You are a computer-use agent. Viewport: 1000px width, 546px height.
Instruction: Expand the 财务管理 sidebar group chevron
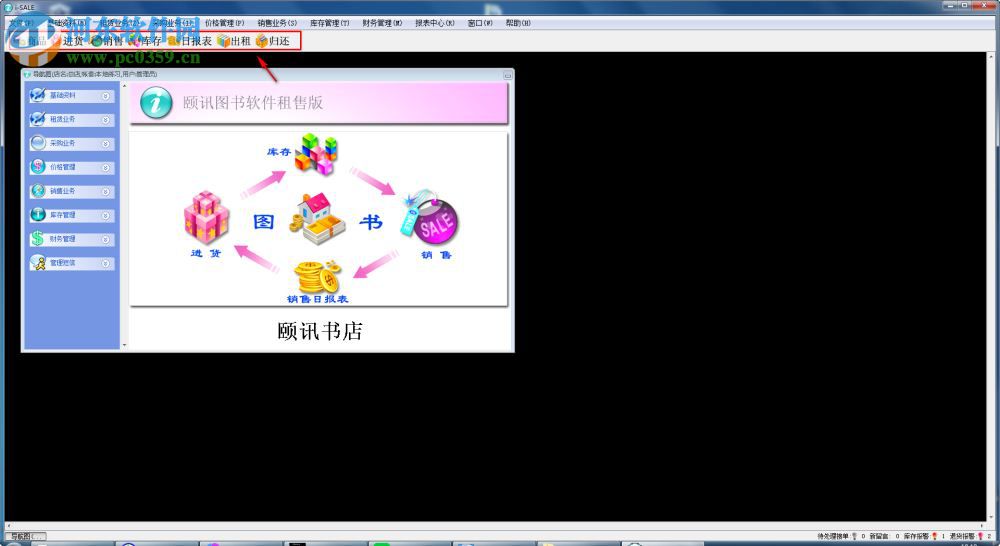pos(106,239)
